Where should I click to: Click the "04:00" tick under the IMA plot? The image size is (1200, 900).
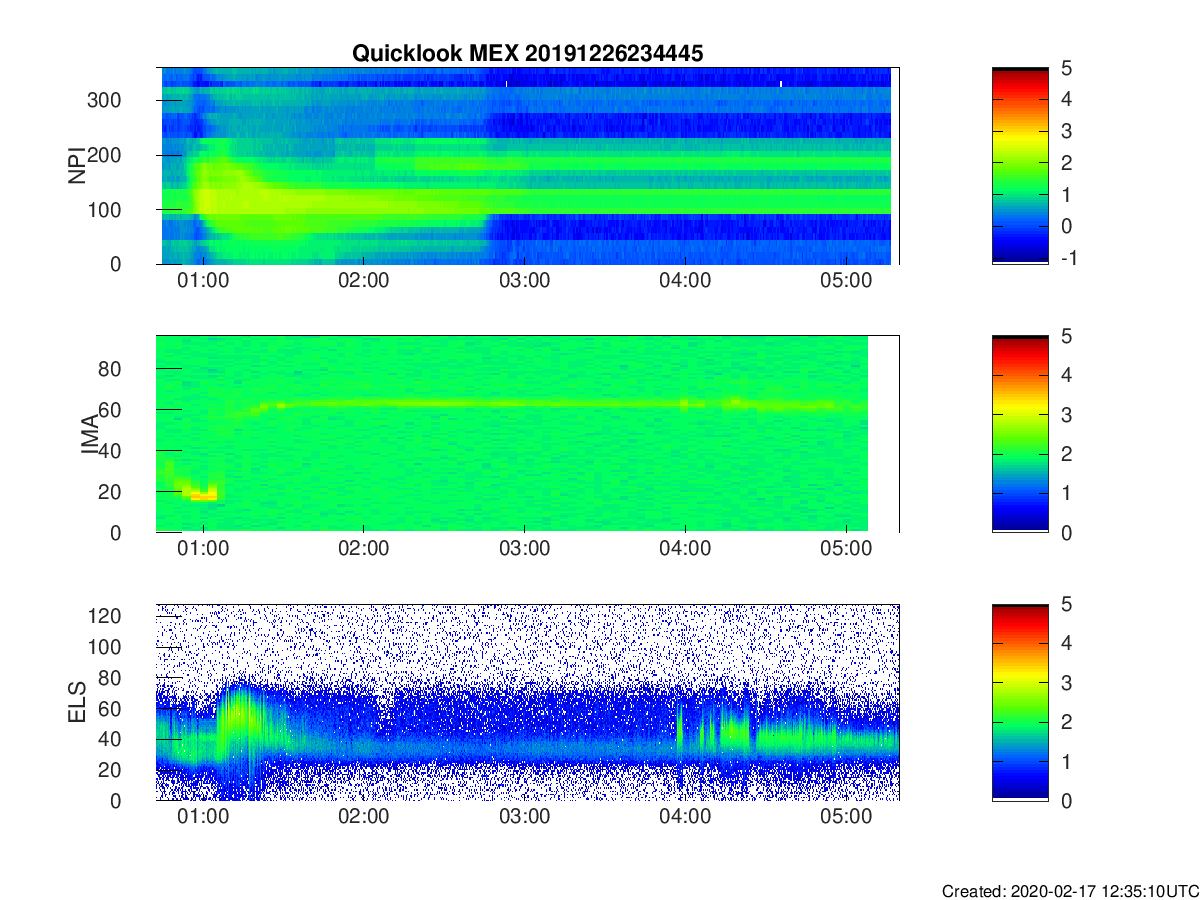tap(686, 548)
